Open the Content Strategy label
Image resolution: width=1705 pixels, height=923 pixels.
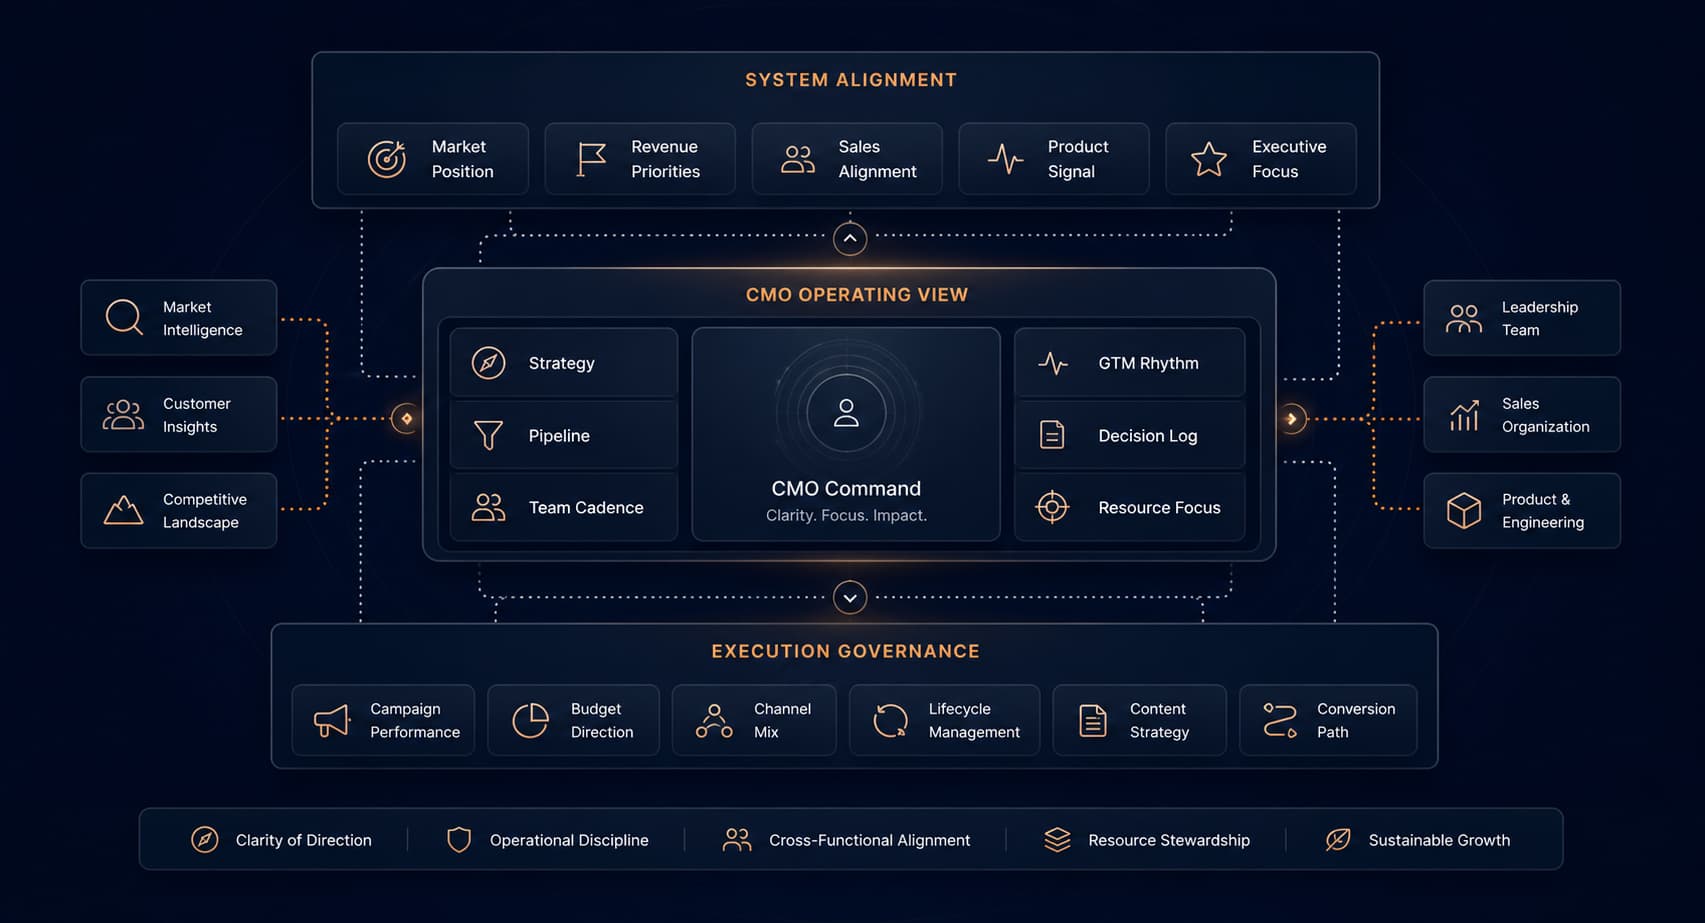pos(1159,720)
